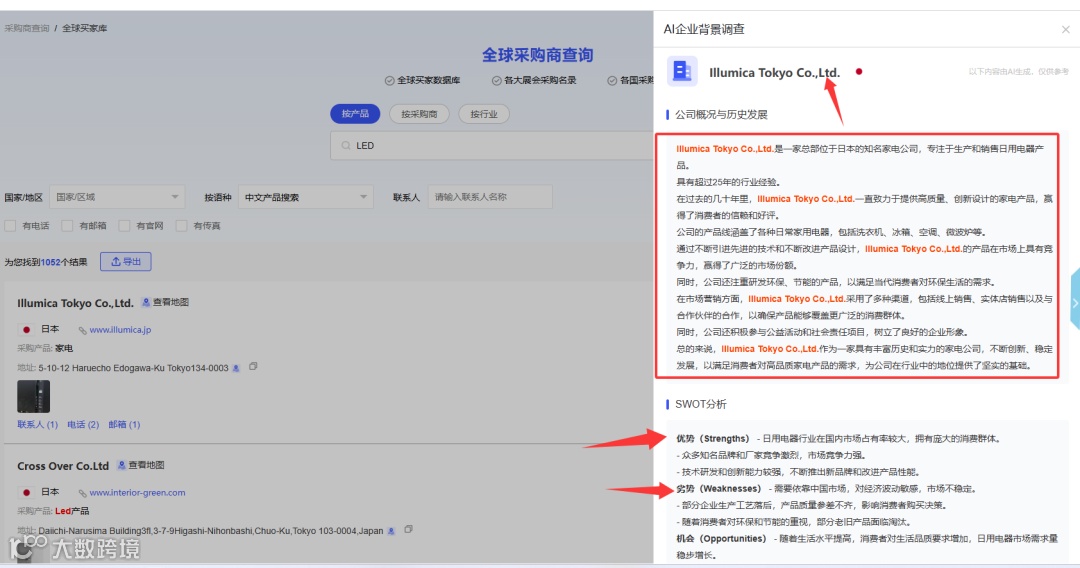This screenshot has width=1080, height=568.
Task: Close the AI企业背景调查 panel
Action: point(1065,30)
